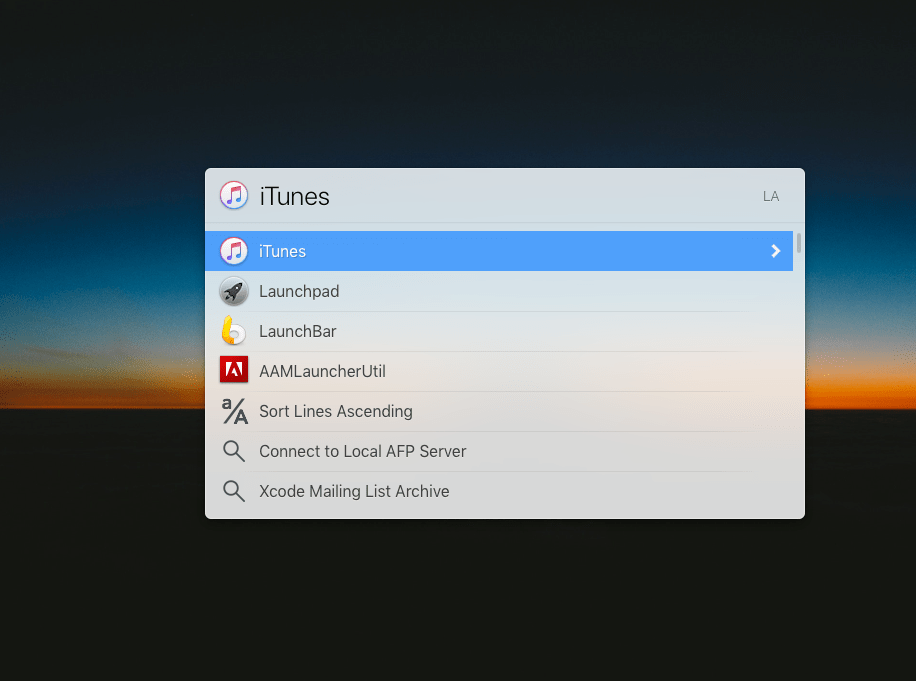The image size is (916, 681).
Task: Click the yellow LaunchBar app icon
Action: coord(234,331)
